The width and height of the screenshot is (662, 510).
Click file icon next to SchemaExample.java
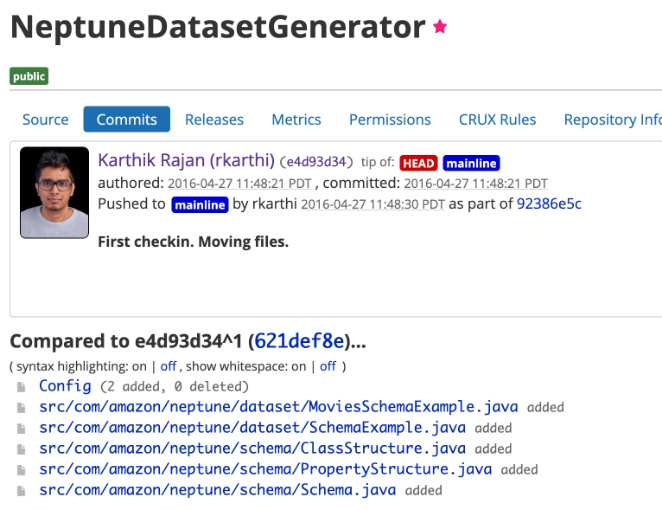[x=21, y=429]
